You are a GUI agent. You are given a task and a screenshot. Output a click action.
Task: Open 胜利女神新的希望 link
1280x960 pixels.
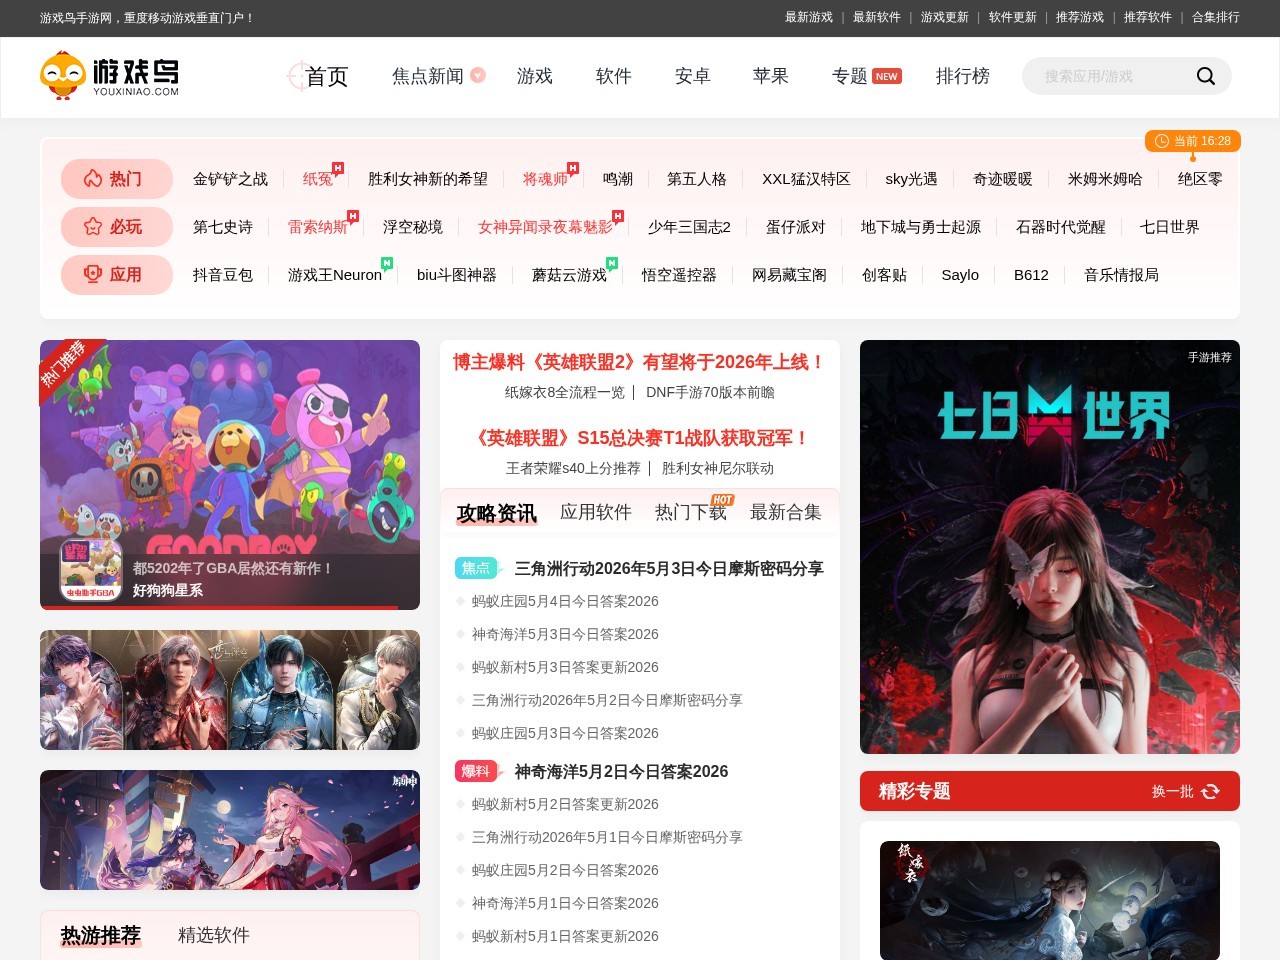[x=428, y=179]
